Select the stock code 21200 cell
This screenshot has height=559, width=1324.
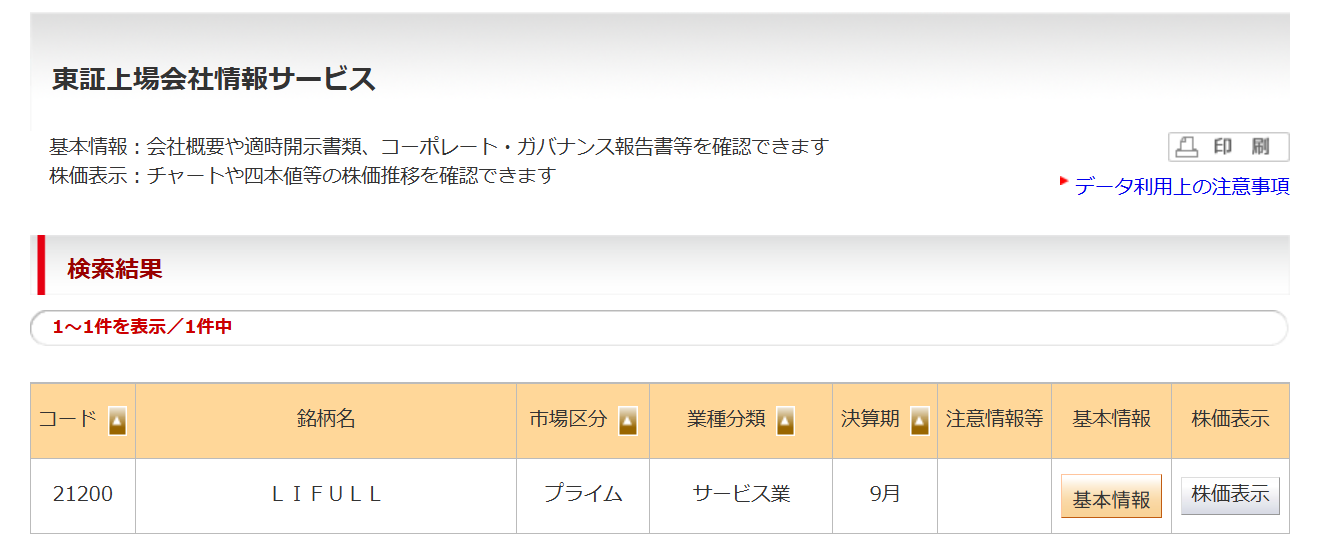pos(83,495)
